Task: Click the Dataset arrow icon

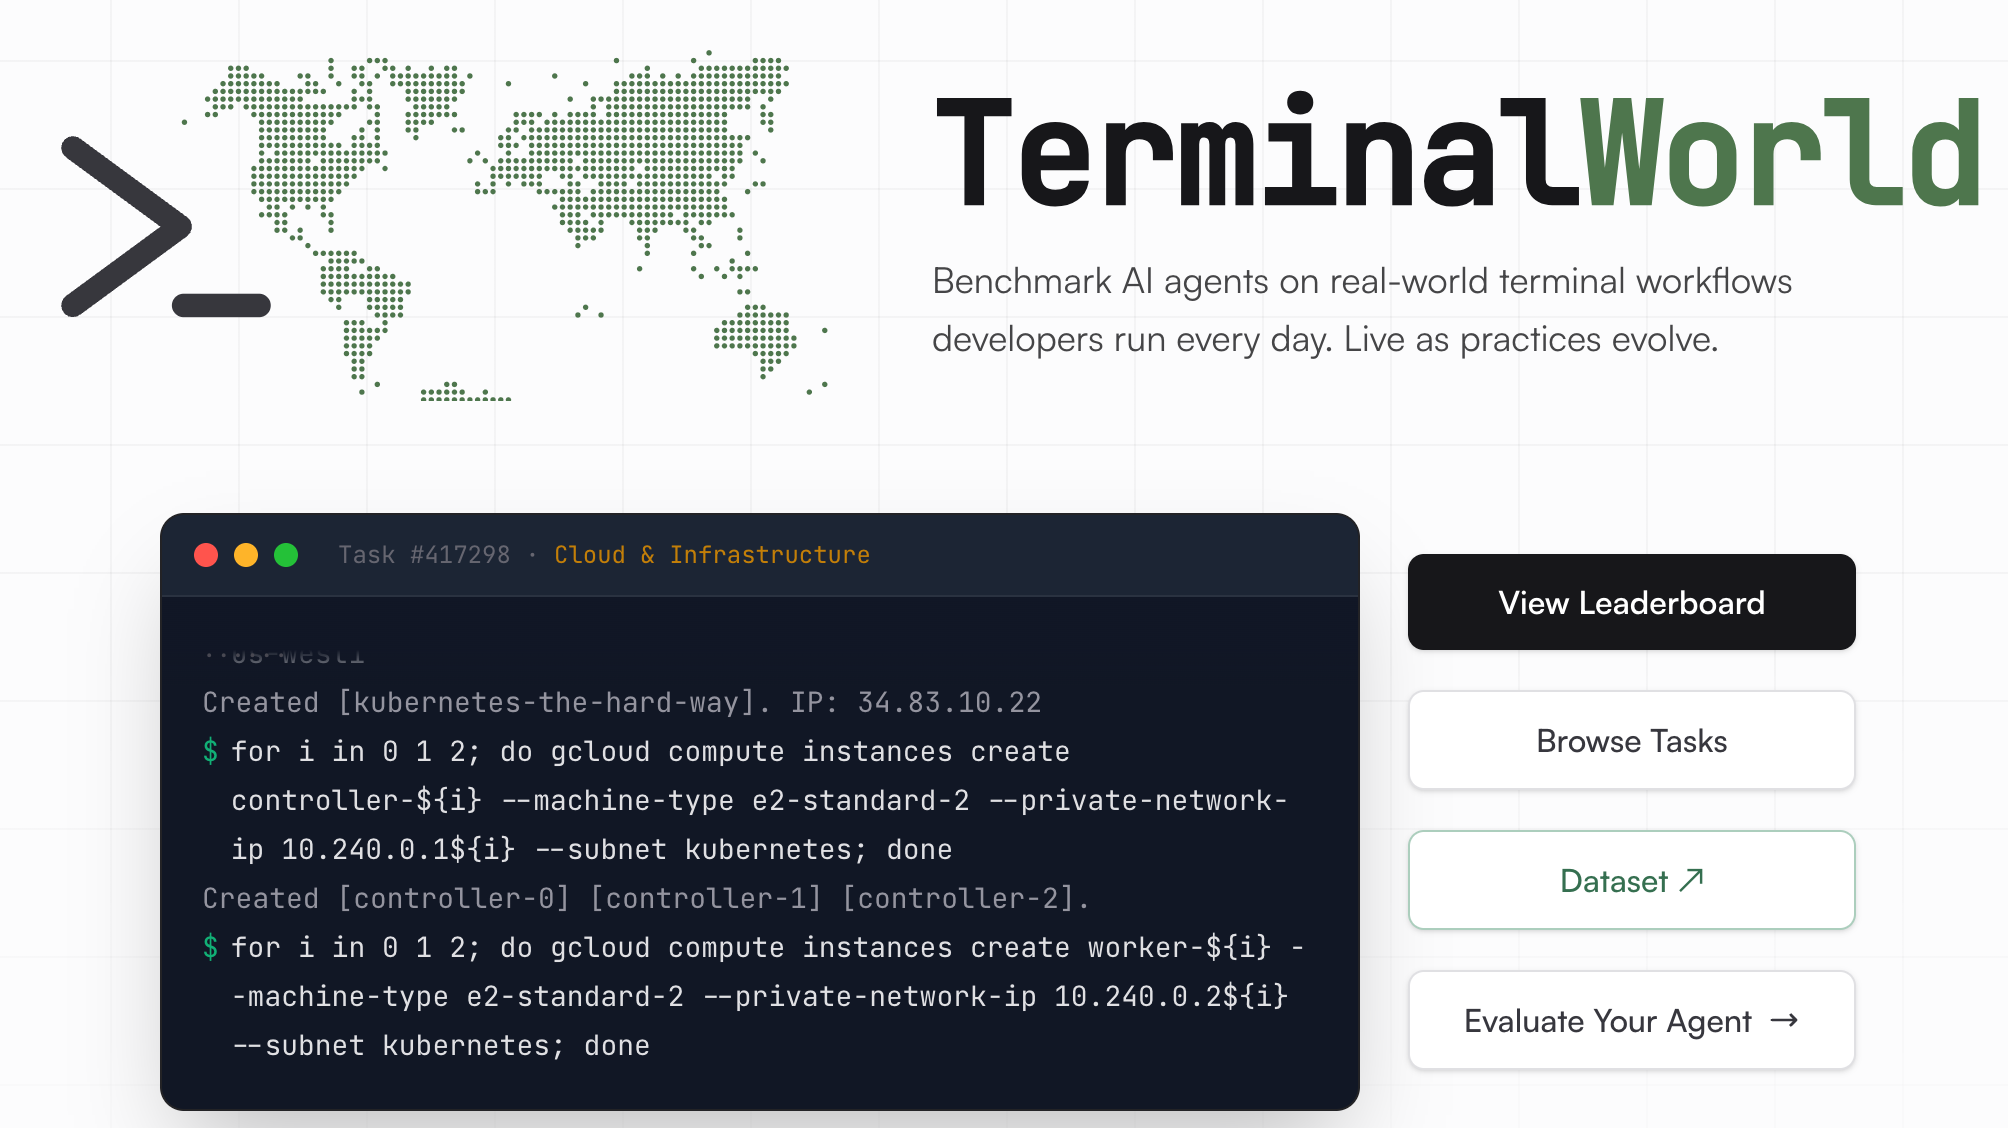Action: (1691, 880)
